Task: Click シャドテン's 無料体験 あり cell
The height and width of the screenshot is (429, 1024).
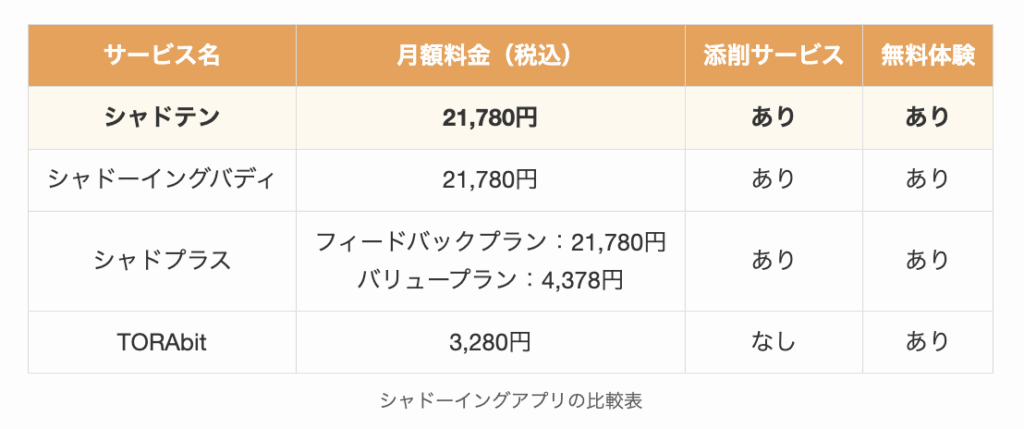Action: tap(927, 118)
